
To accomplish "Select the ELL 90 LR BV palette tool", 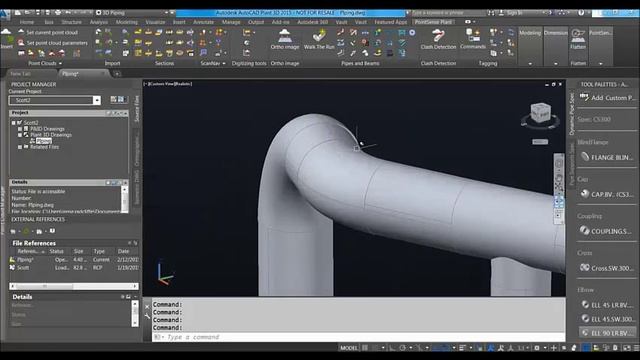I will (607, 333).
